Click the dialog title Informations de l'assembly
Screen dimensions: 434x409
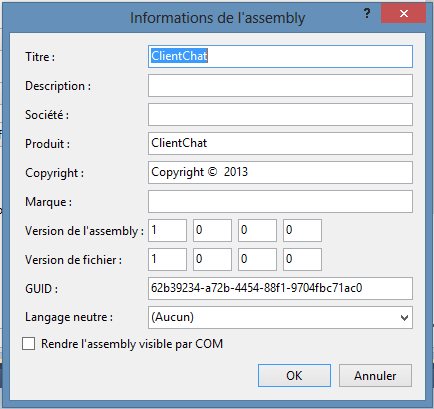point(217,18)
